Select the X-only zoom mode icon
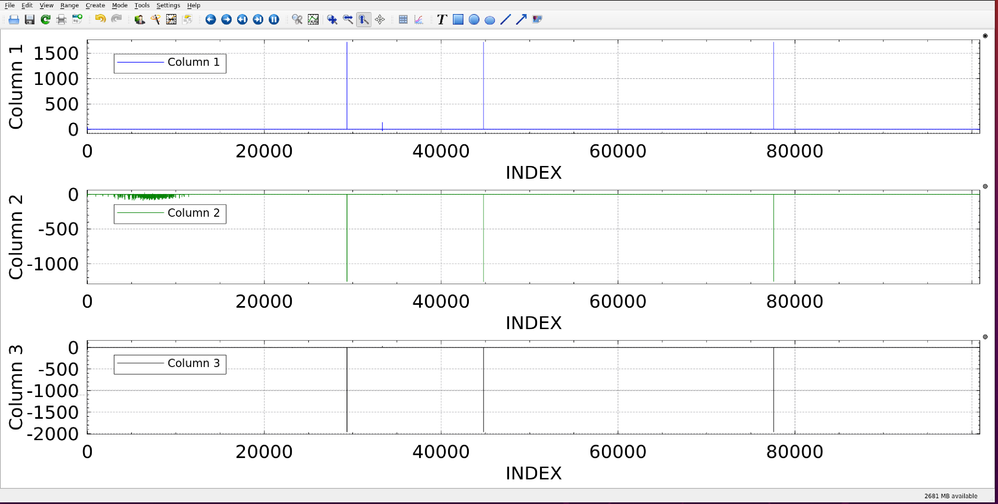 pyautogui.click(x=348, y=20)
